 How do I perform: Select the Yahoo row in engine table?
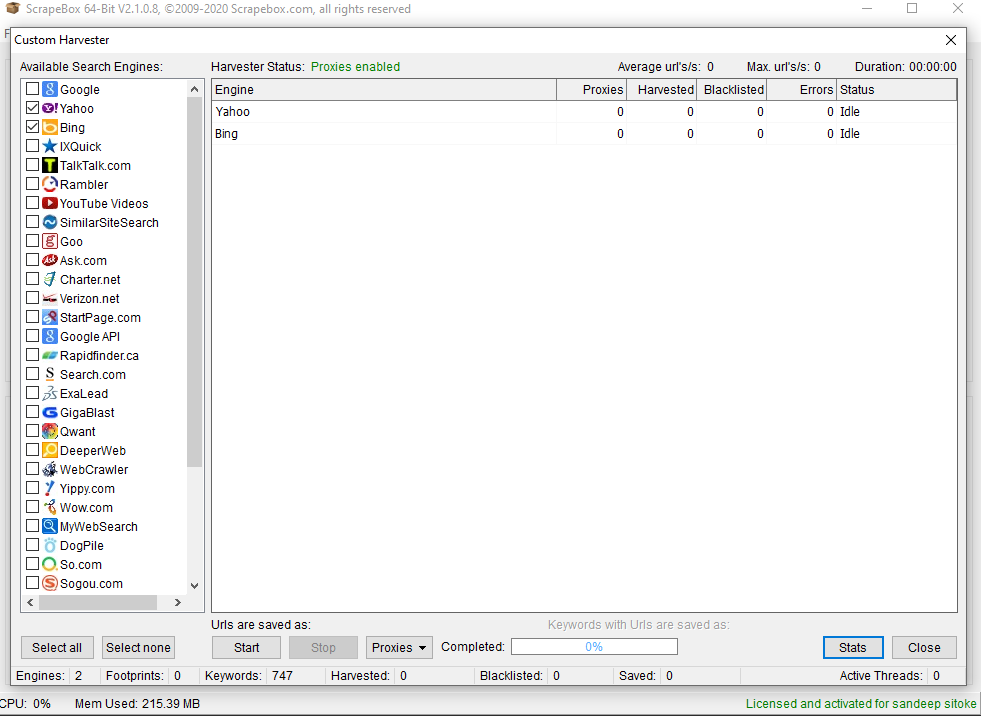click(x=584, y=112)
